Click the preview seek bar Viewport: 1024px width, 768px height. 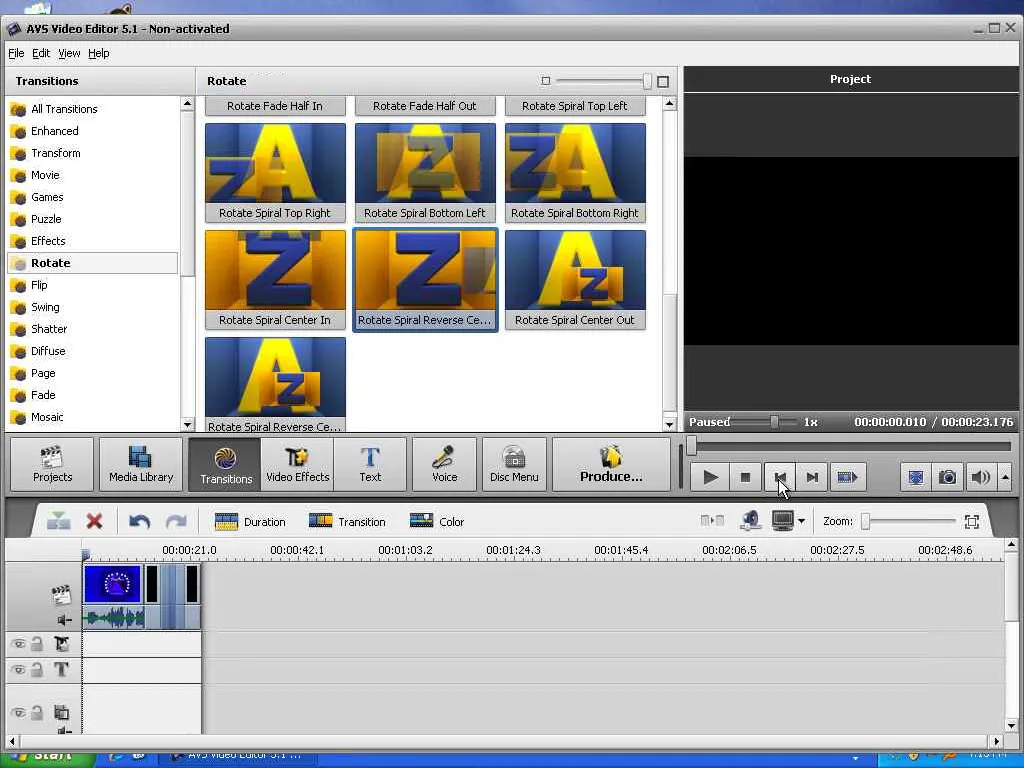(851, 447)
